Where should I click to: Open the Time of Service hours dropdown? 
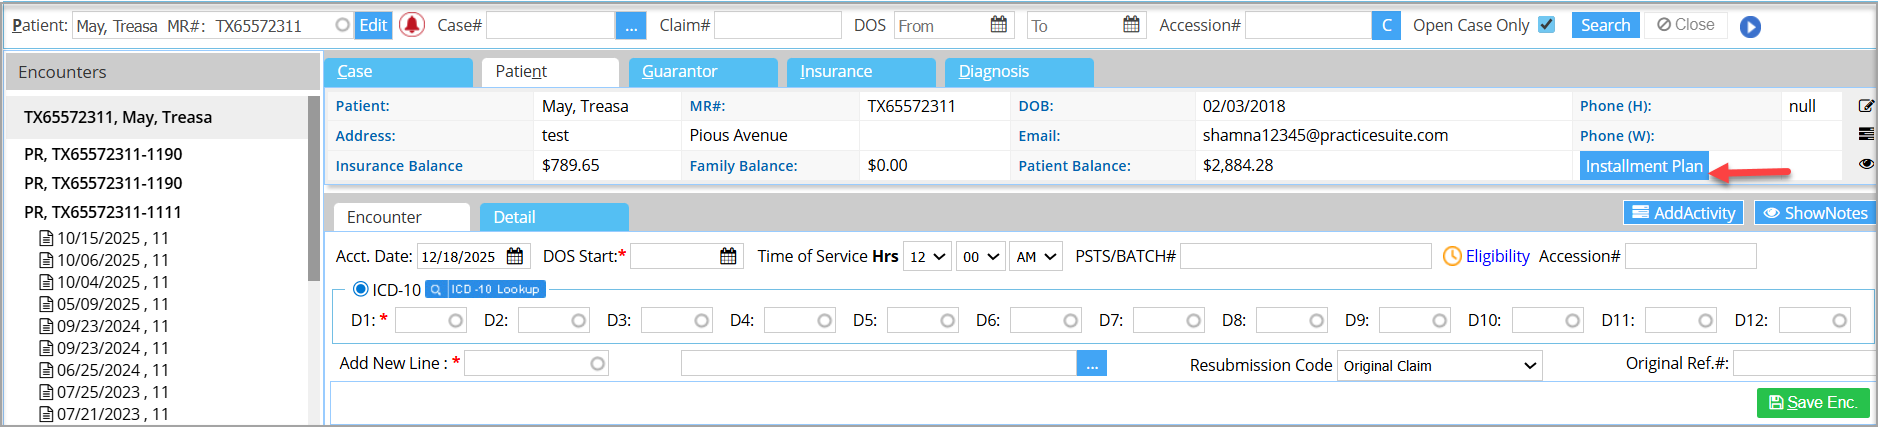(926, 257)
